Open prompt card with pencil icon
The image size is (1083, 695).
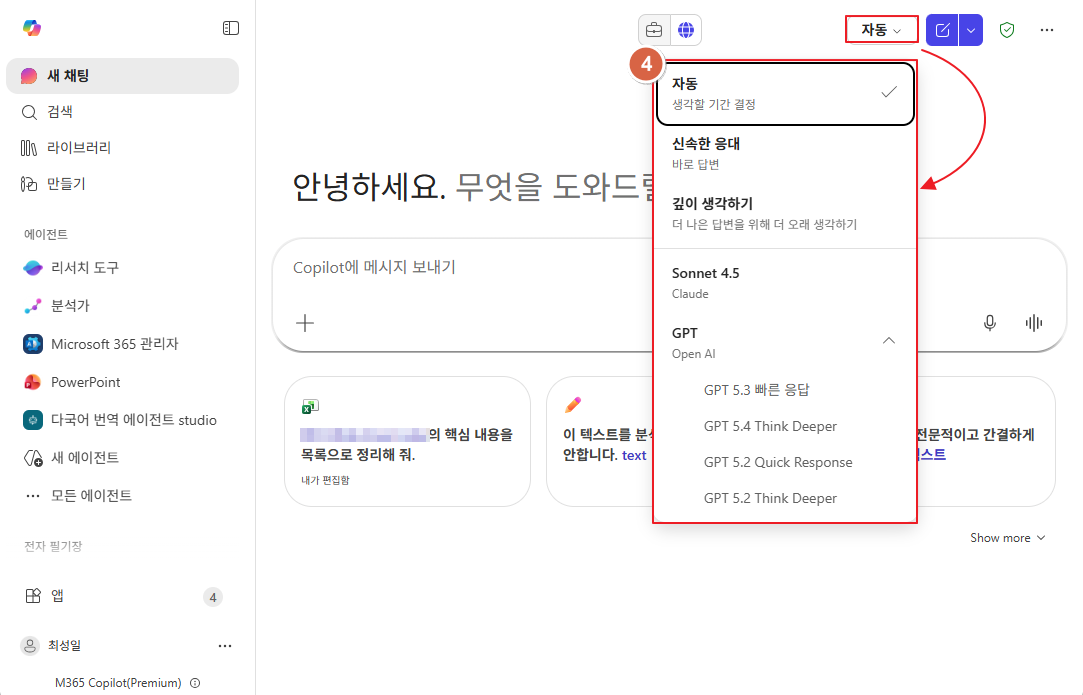600,441
